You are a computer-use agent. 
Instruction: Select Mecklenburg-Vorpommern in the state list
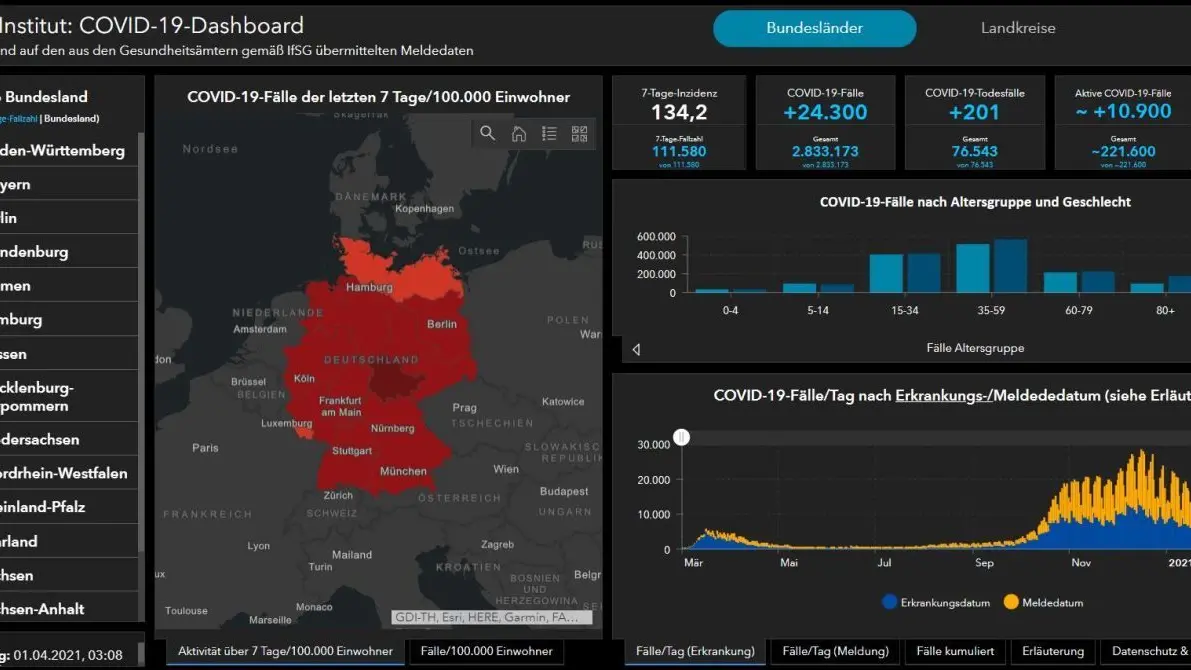(69, 397)
